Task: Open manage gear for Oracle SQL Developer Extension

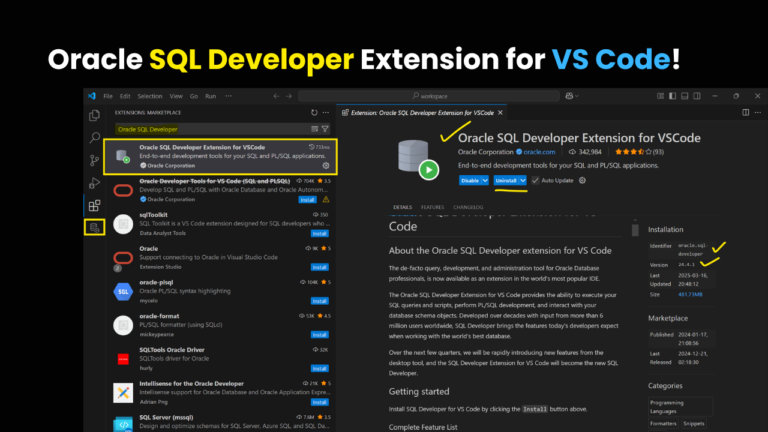Action: [x=326, y=166]
